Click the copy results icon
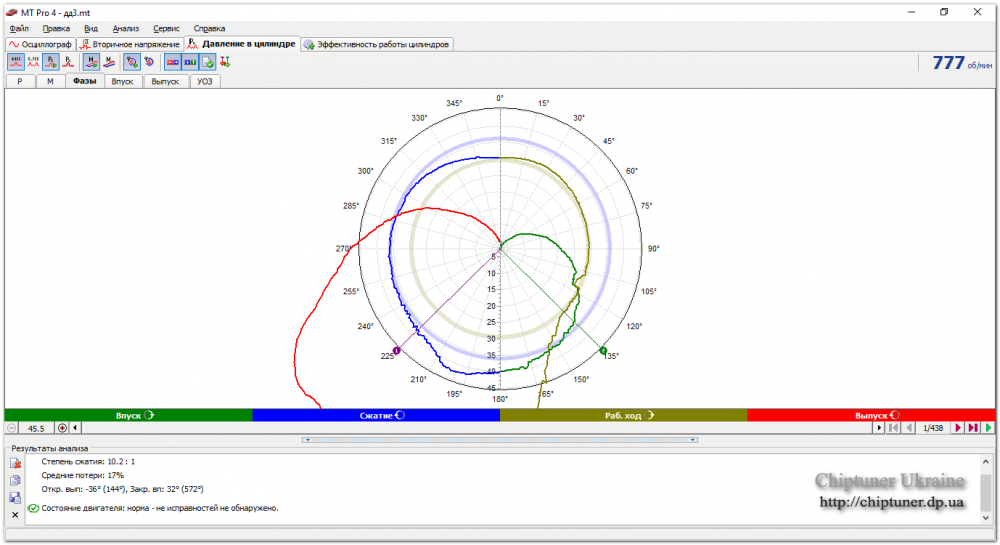Image resolution: width=1000 pixels, height=545 pixels. (x=15, y=481)
